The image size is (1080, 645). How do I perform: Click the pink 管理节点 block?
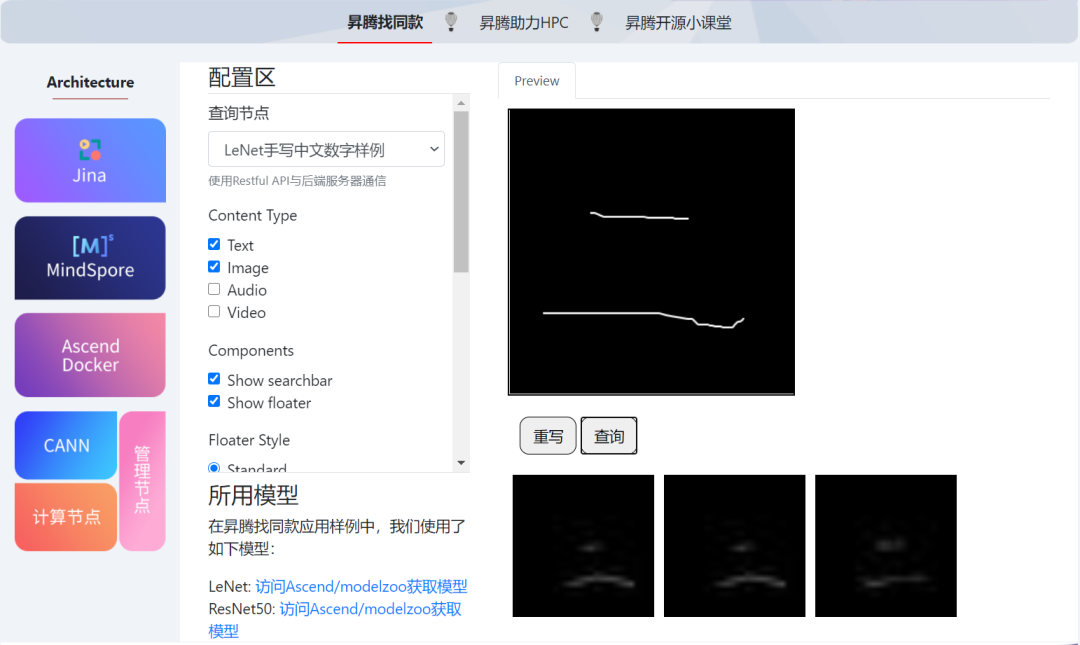coord(142,480)
